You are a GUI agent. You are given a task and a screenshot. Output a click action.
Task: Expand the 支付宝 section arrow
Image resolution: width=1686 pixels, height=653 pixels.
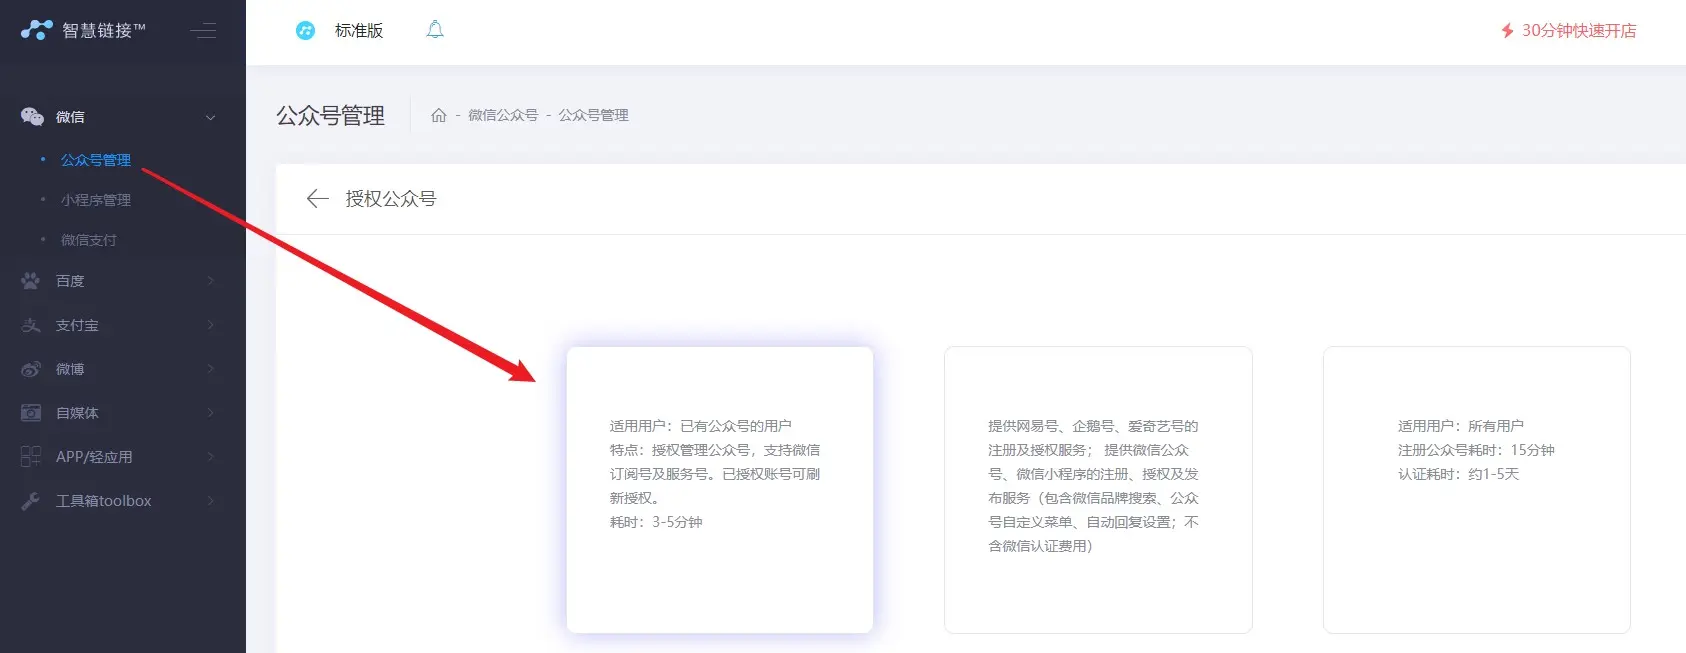click(210, 325)
